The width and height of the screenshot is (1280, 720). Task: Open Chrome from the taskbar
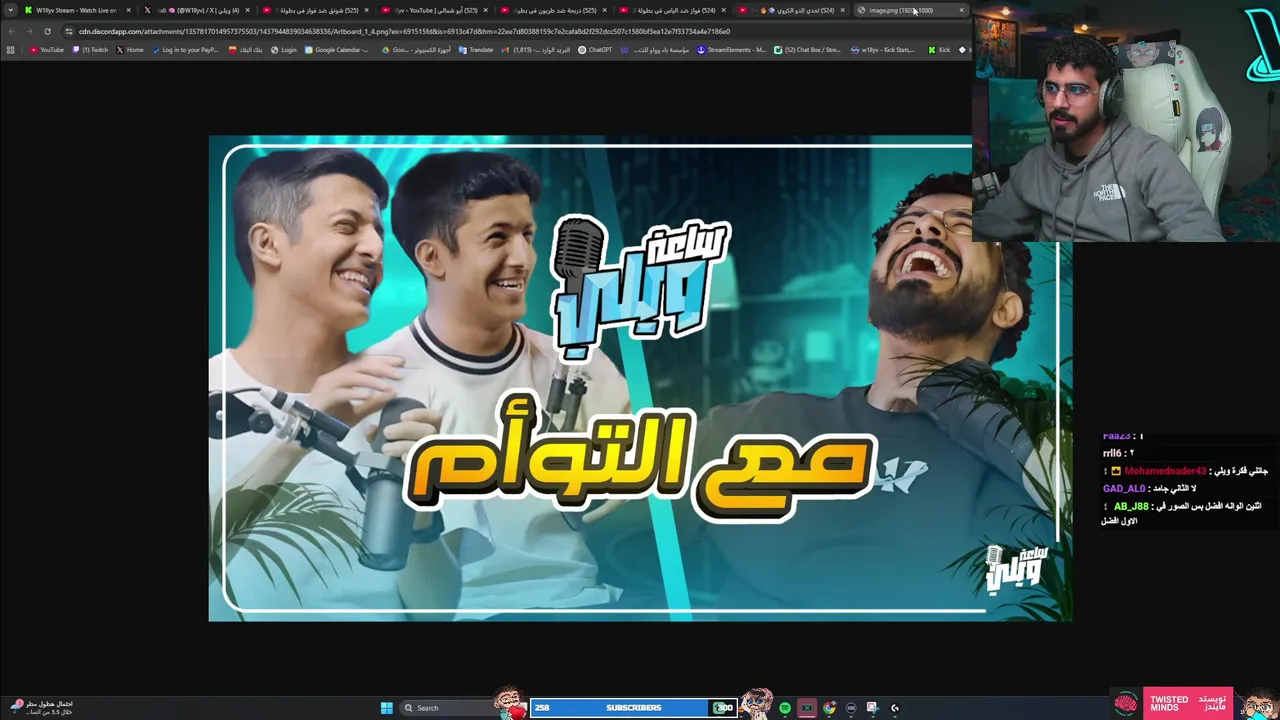coord(829,708)
